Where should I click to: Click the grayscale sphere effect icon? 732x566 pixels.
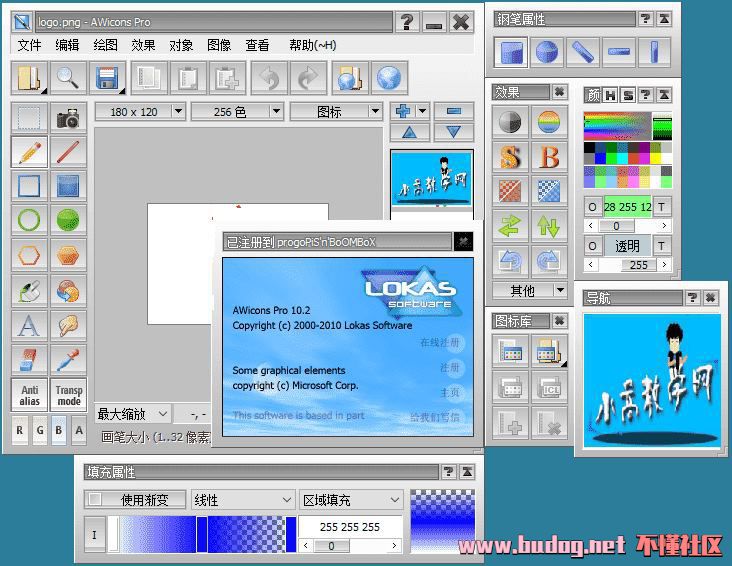pos(510,122)
